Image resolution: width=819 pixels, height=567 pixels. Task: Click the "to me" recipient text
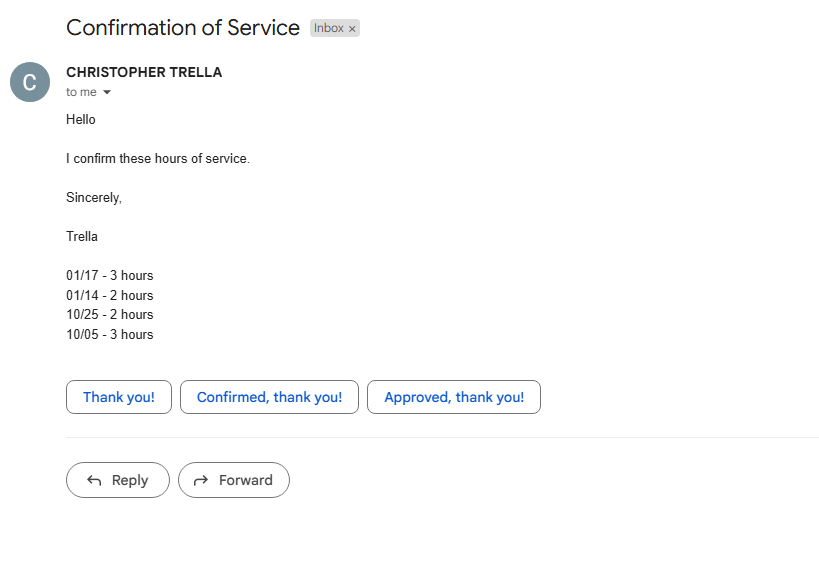click(x=81, y=92)
